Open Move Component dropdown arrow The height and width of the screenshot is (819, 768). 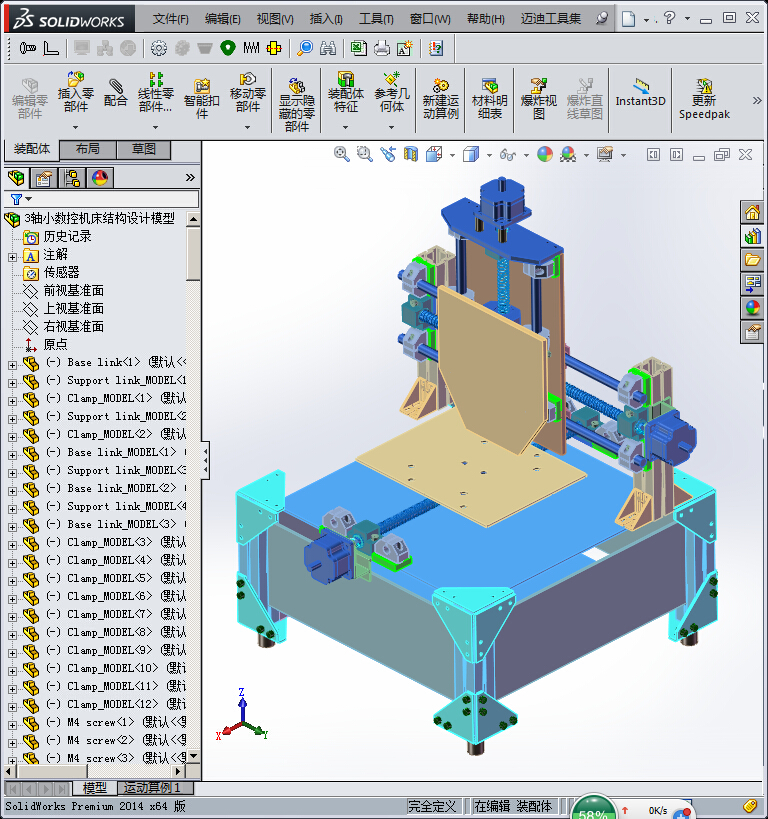click(x=247, y=127)
